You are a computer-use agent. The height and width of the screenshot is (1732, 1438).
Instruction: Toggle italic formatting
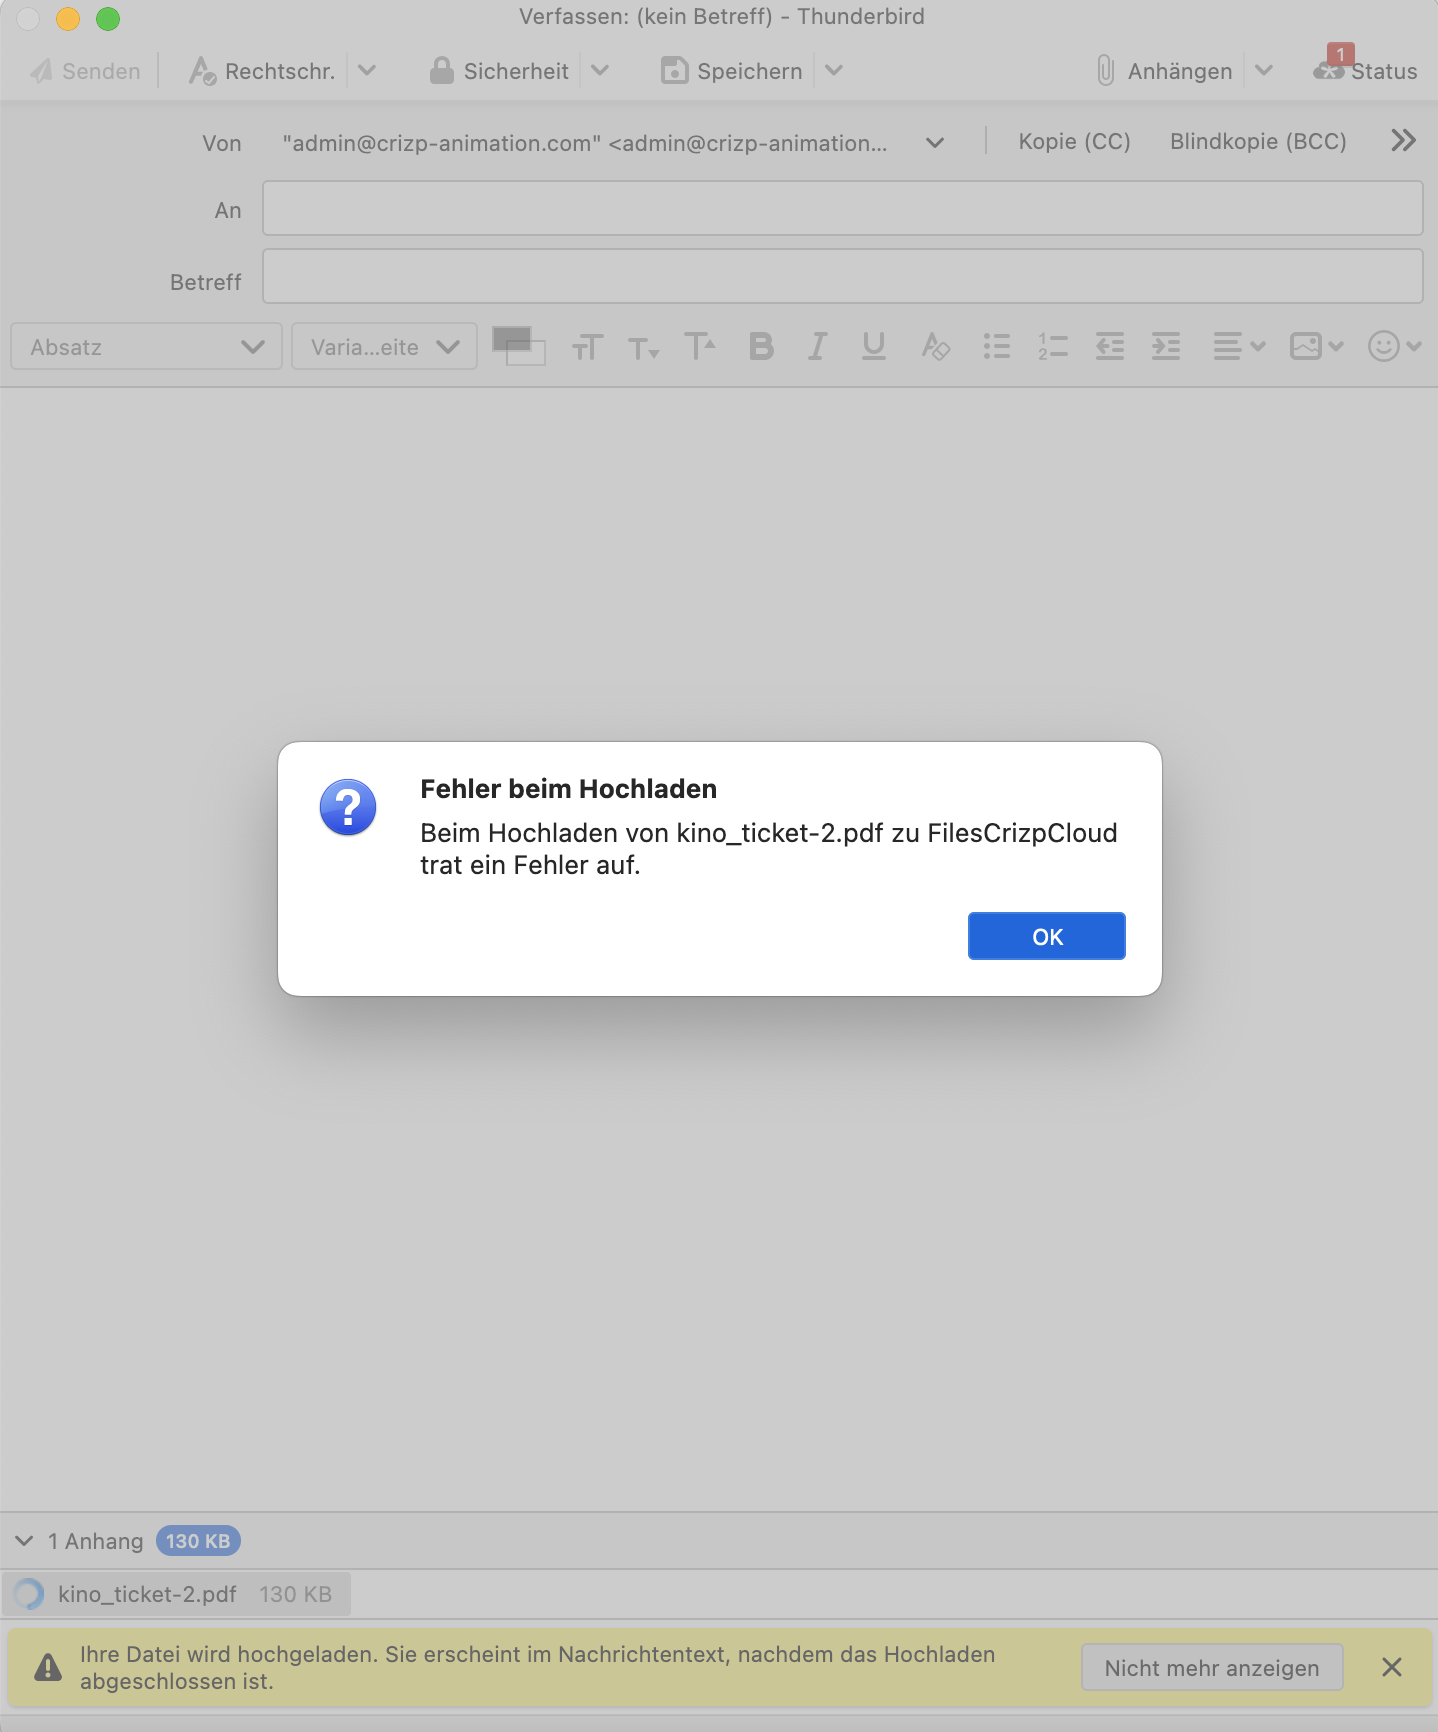coord(817,347)
